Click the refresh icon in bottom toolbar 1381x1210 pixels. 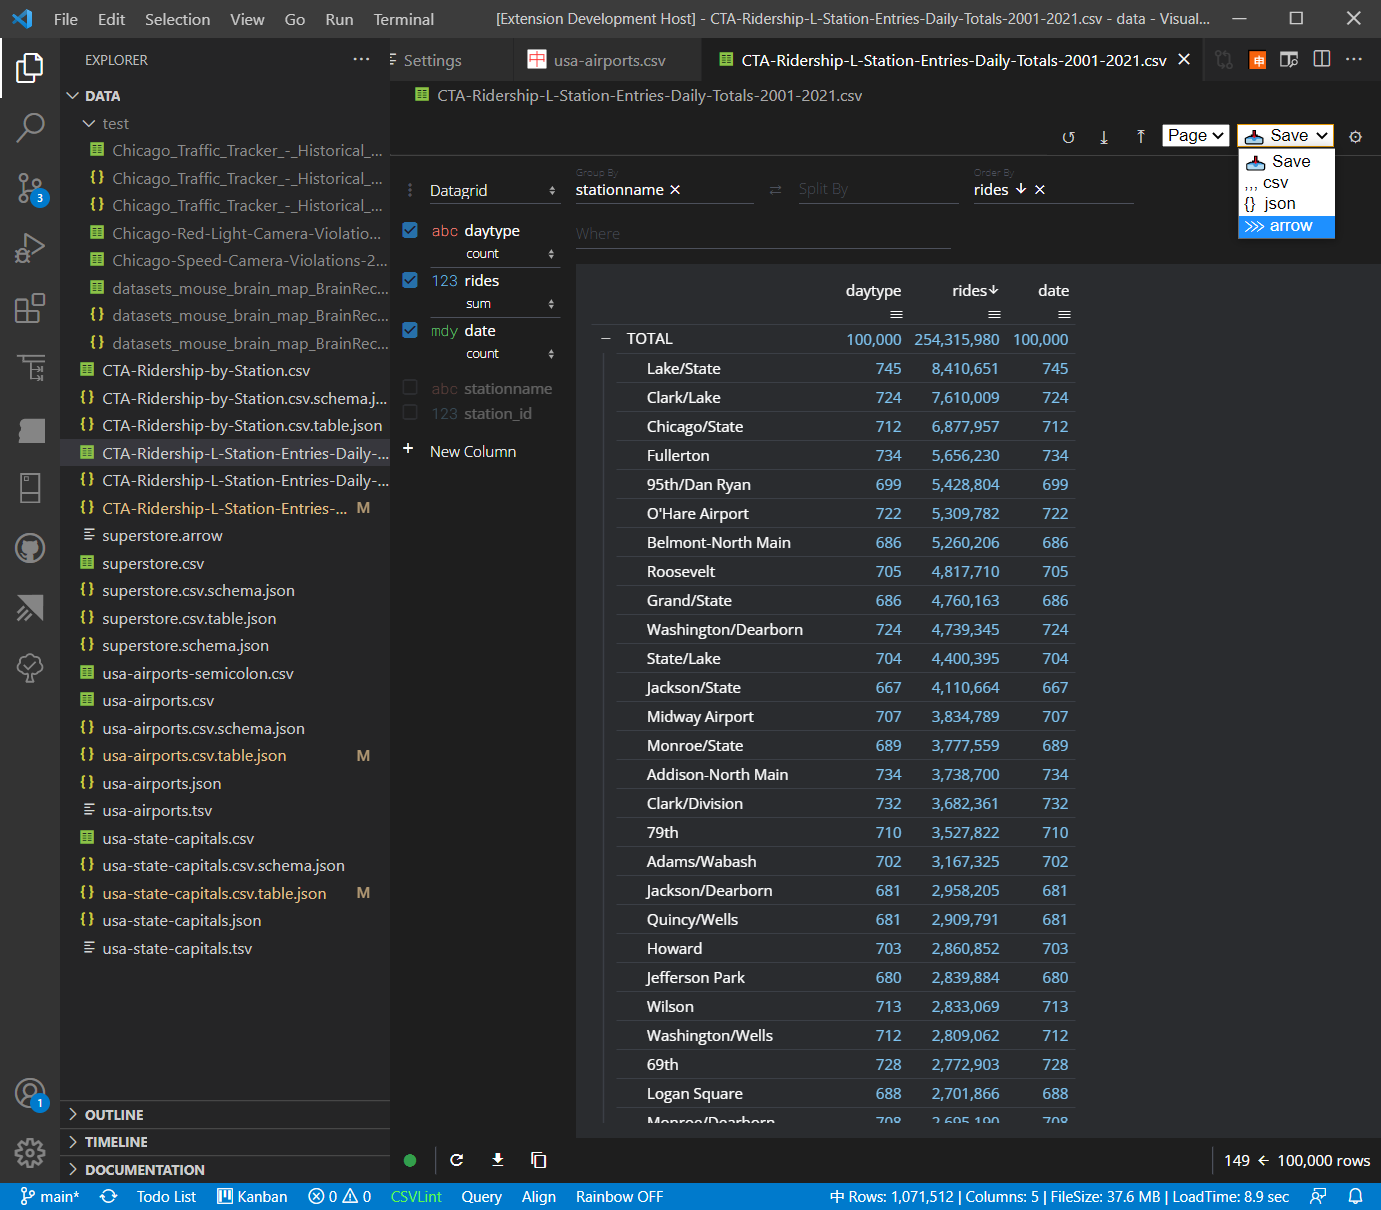pyautogui.click(x=457, y=1160)
